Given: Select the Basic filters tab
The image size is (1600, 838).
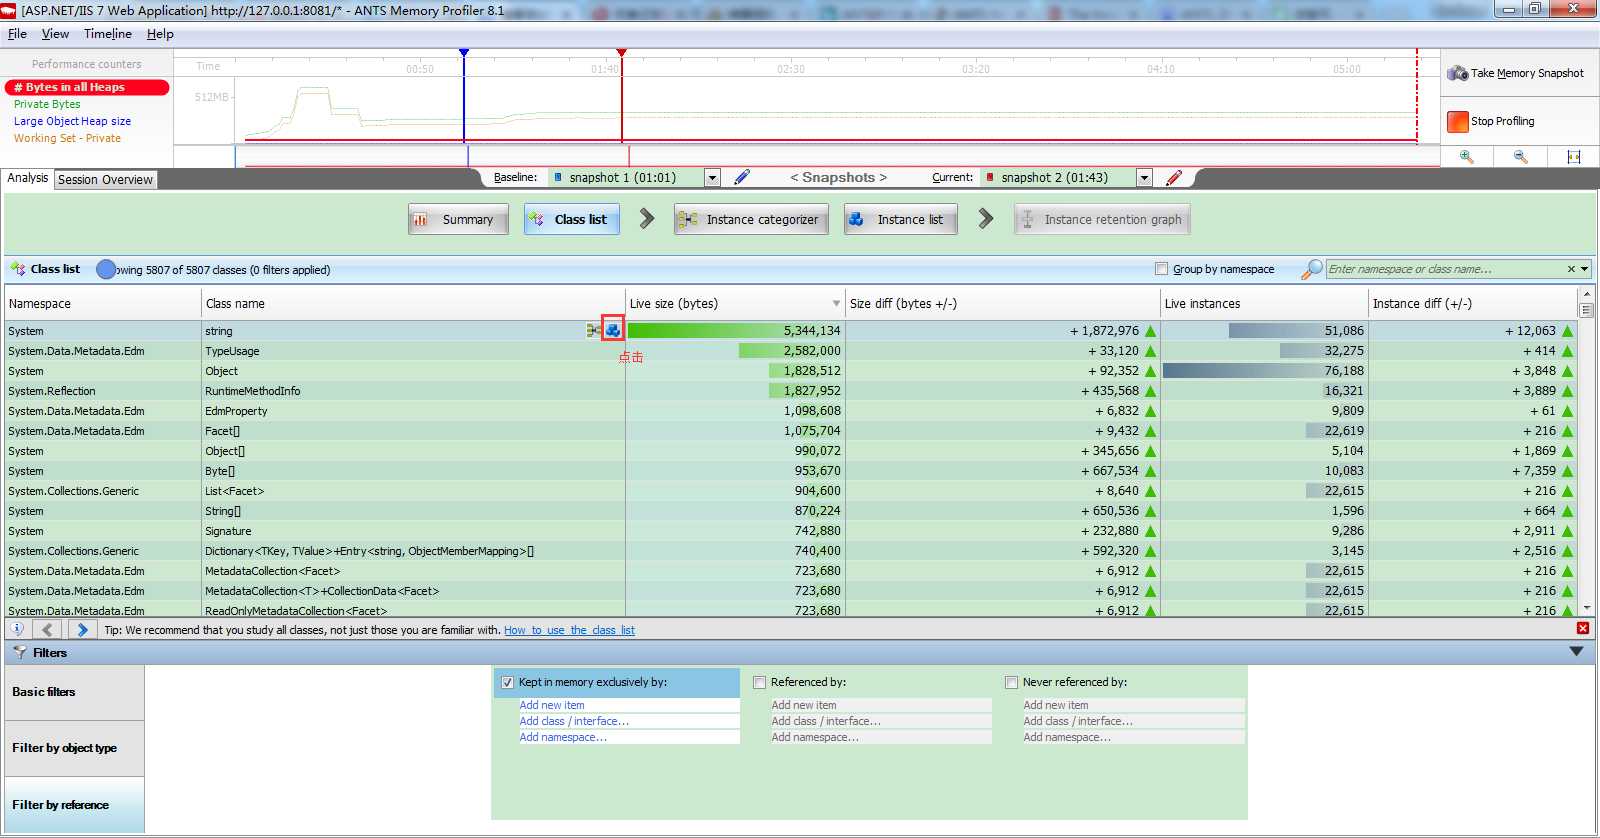Looking at the screenshot, I should 74,692.
